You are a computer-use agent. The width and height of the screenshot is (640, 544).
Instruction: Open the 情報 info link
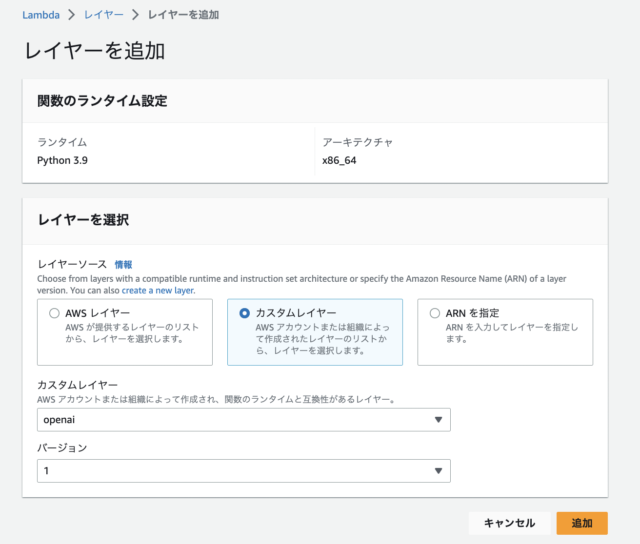tap(123, 264)
